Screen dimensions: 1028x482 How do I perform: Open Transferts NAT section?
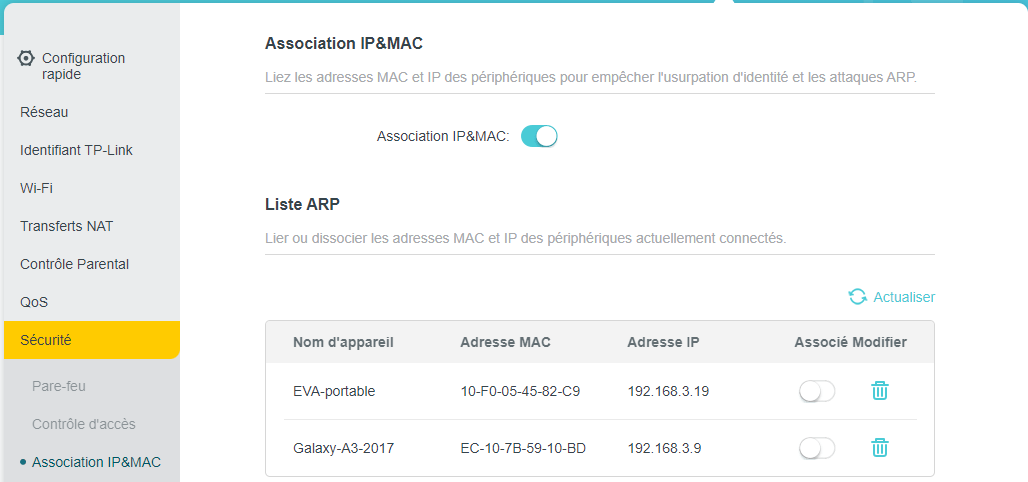66,226
